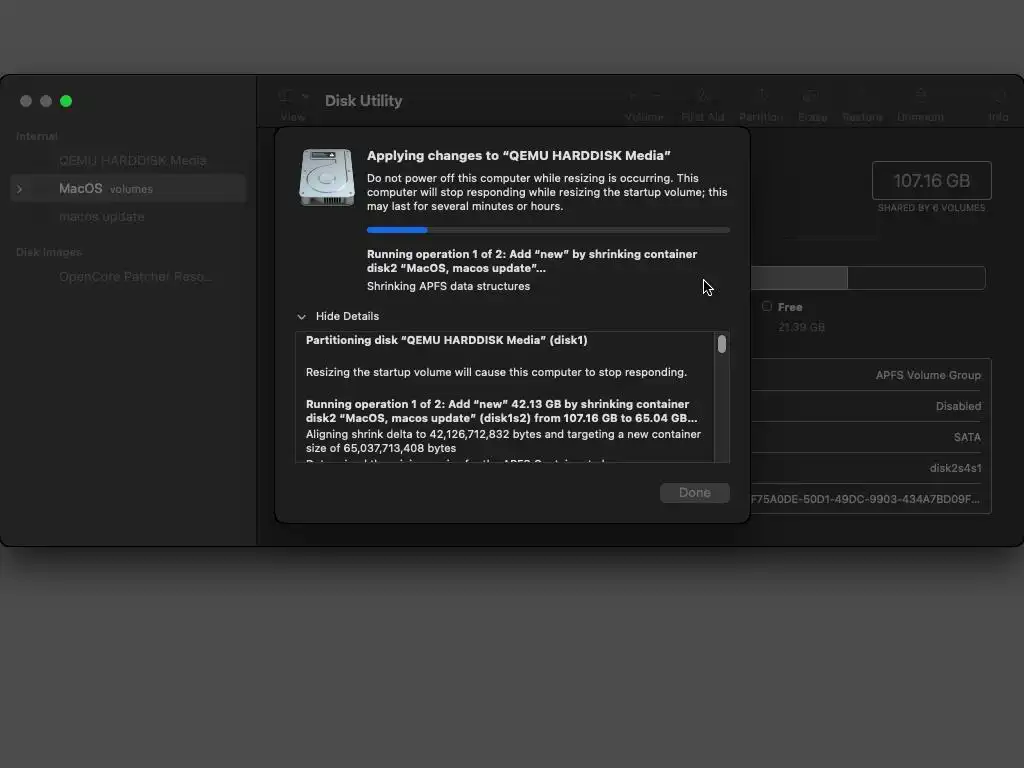Click the SATA connection value
The image size is (1024, 768).
coord(967,438)
